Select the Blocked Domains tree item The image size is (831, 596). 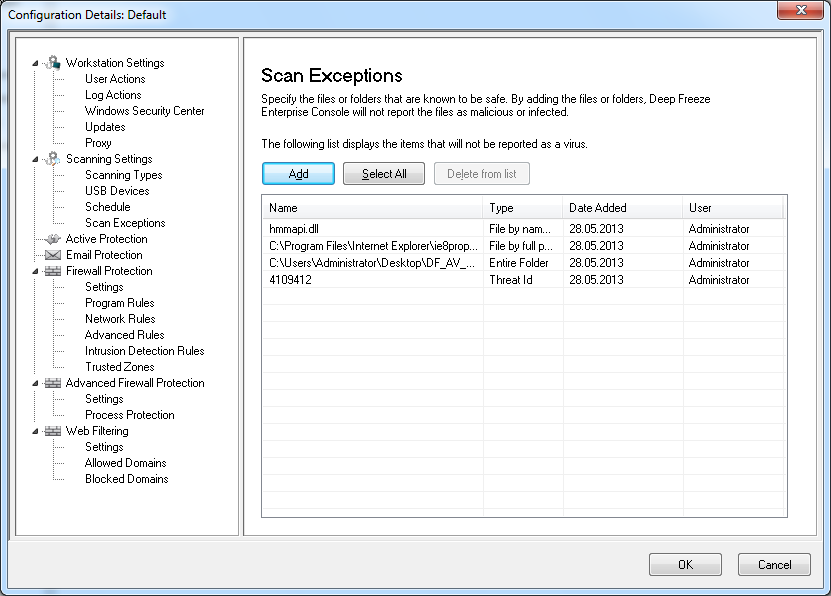(x=126, y=479)
